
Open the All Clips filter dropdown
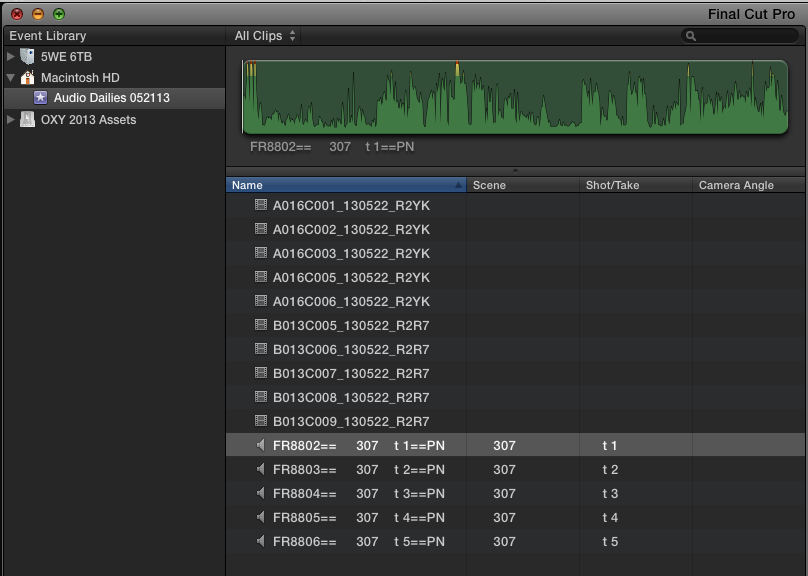click(265, 36)
